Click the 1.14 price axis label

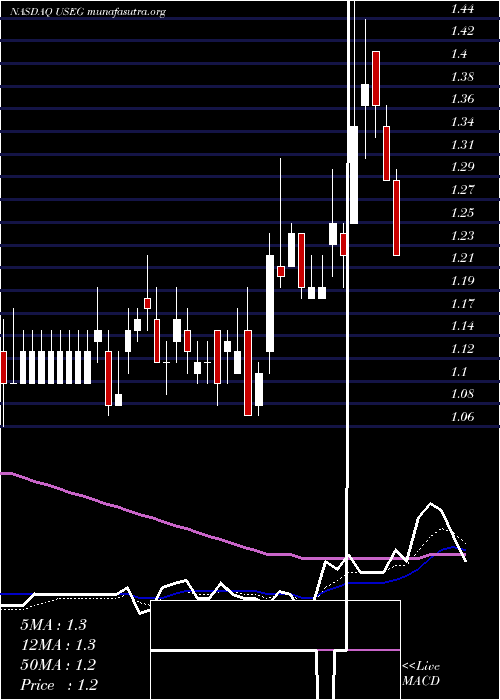462,325
